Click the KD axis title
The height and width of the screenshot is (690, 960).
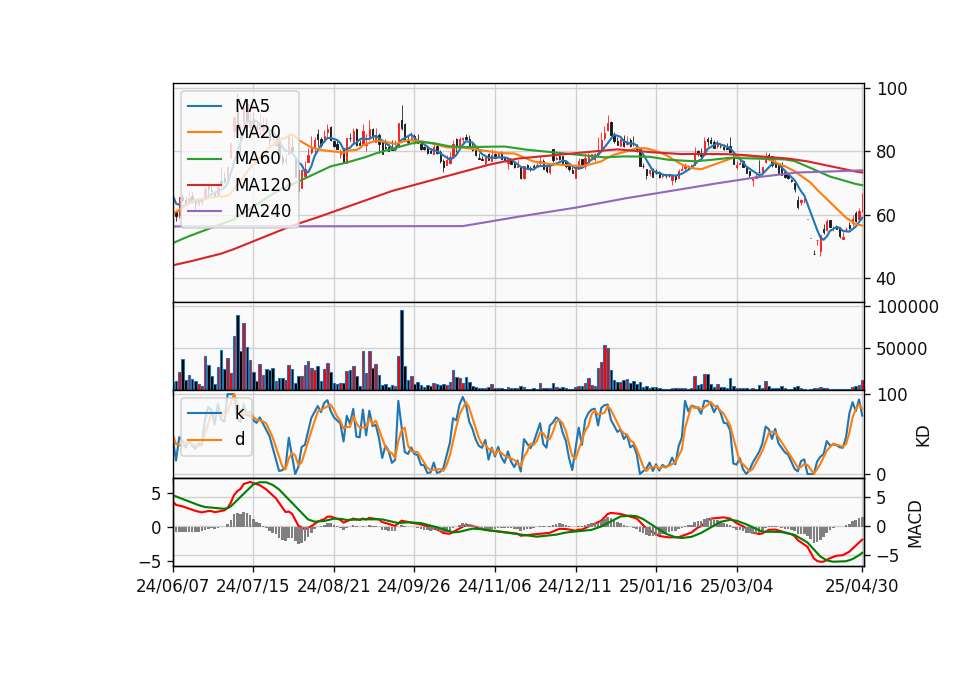(x=923, y=437)
